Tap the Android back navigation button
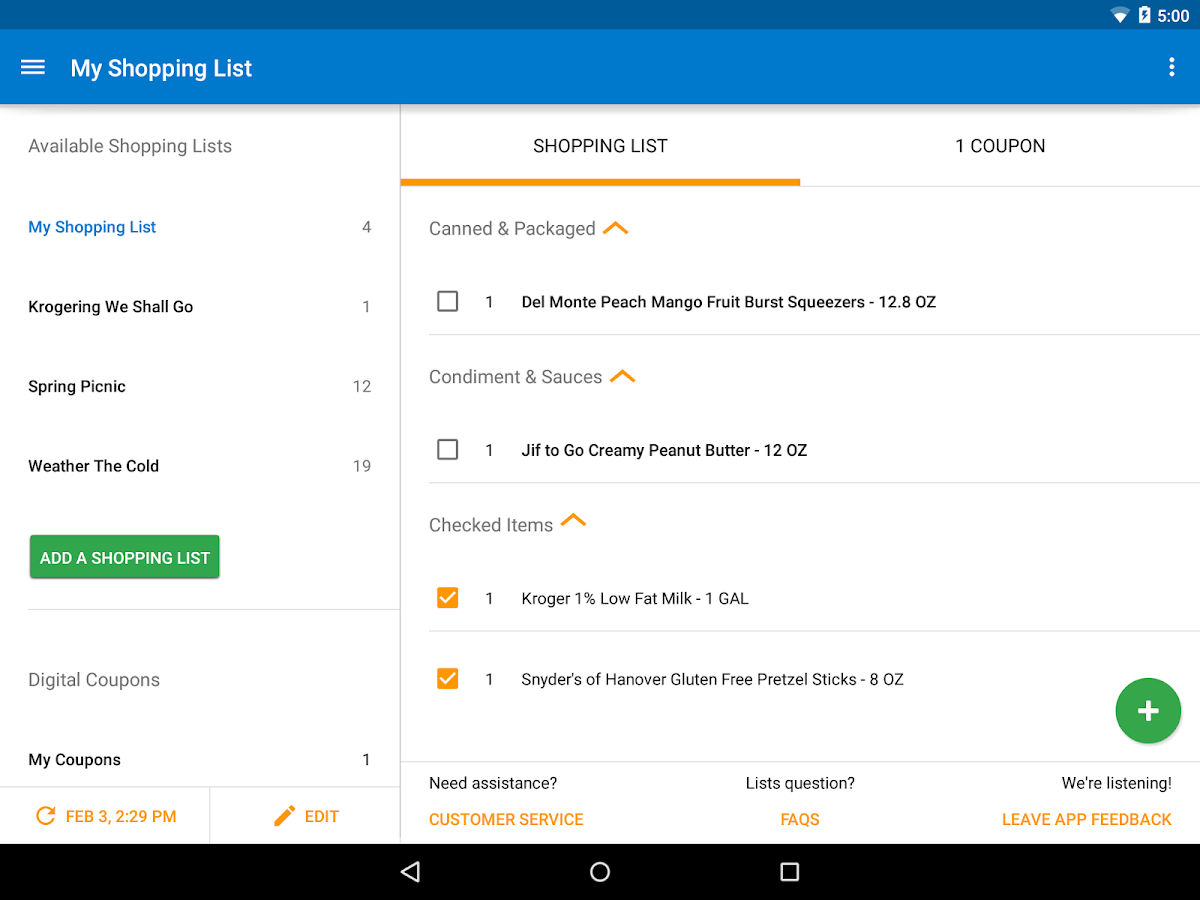The height and width of the screenshot is (900, 1200). click(410, 872)
